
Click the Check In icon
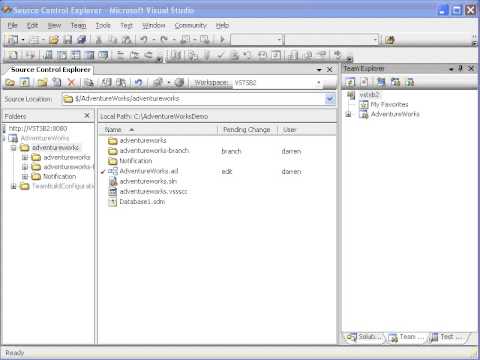point(121,82)
